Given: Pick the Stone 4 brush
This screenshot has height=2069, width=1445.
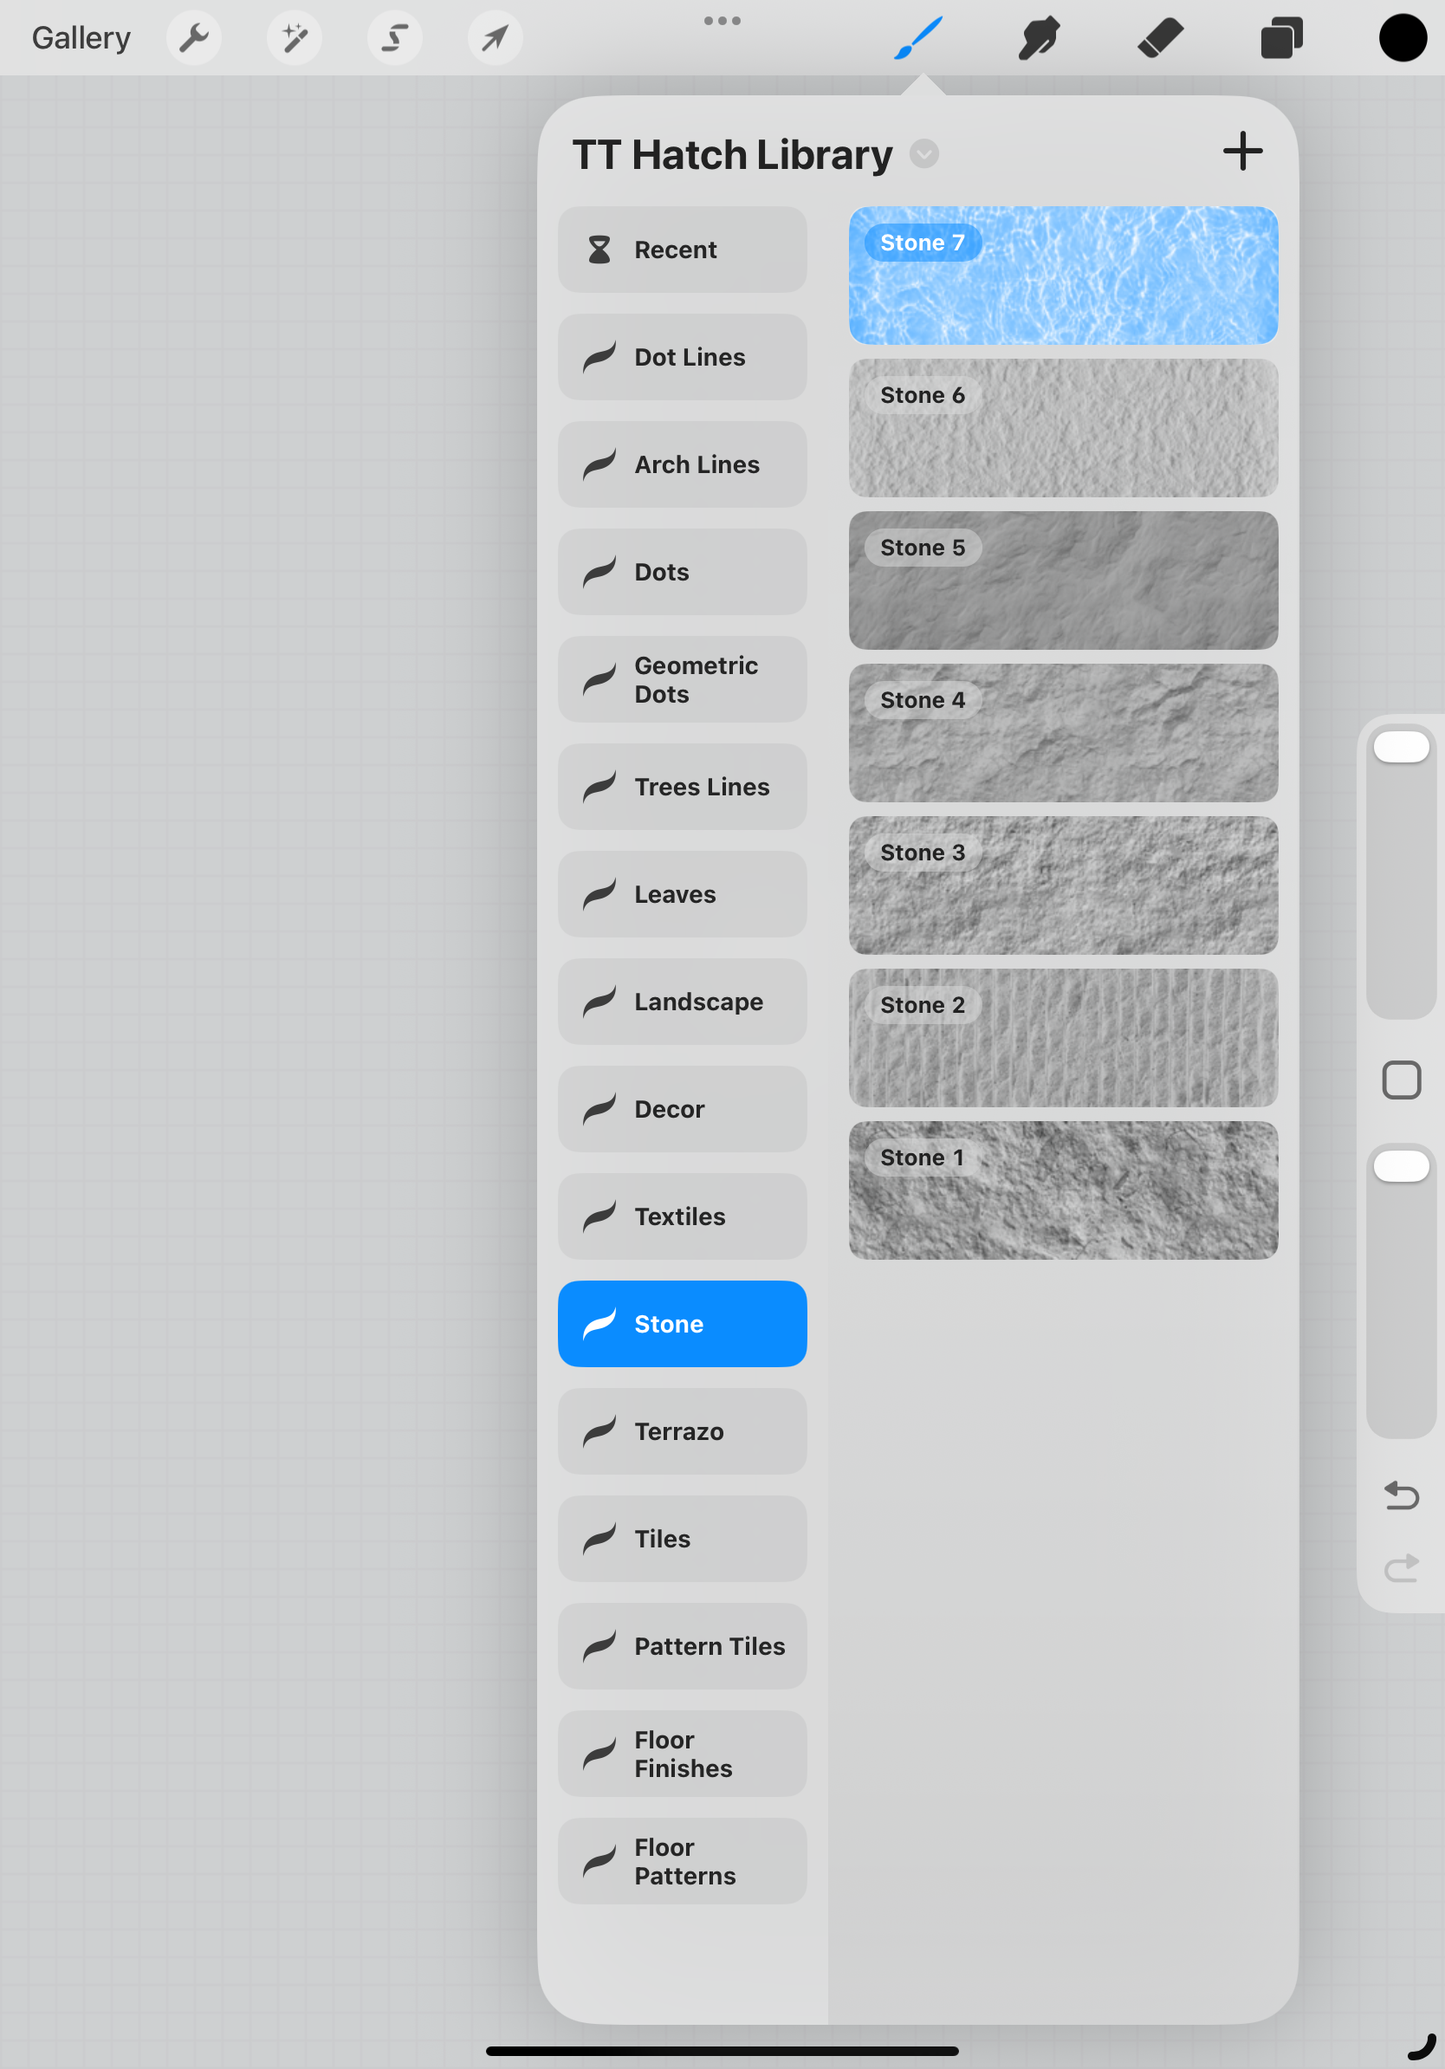Looking at the screenshot, I should tap(1063, 733).
